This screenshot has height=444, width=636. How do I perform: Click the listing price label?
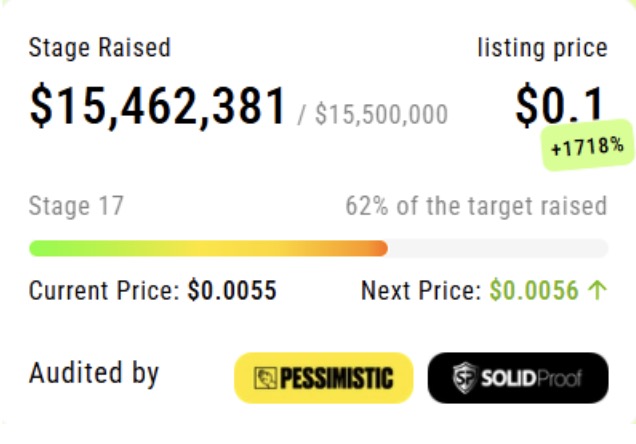pyautogui.click(x=542, y=49)
